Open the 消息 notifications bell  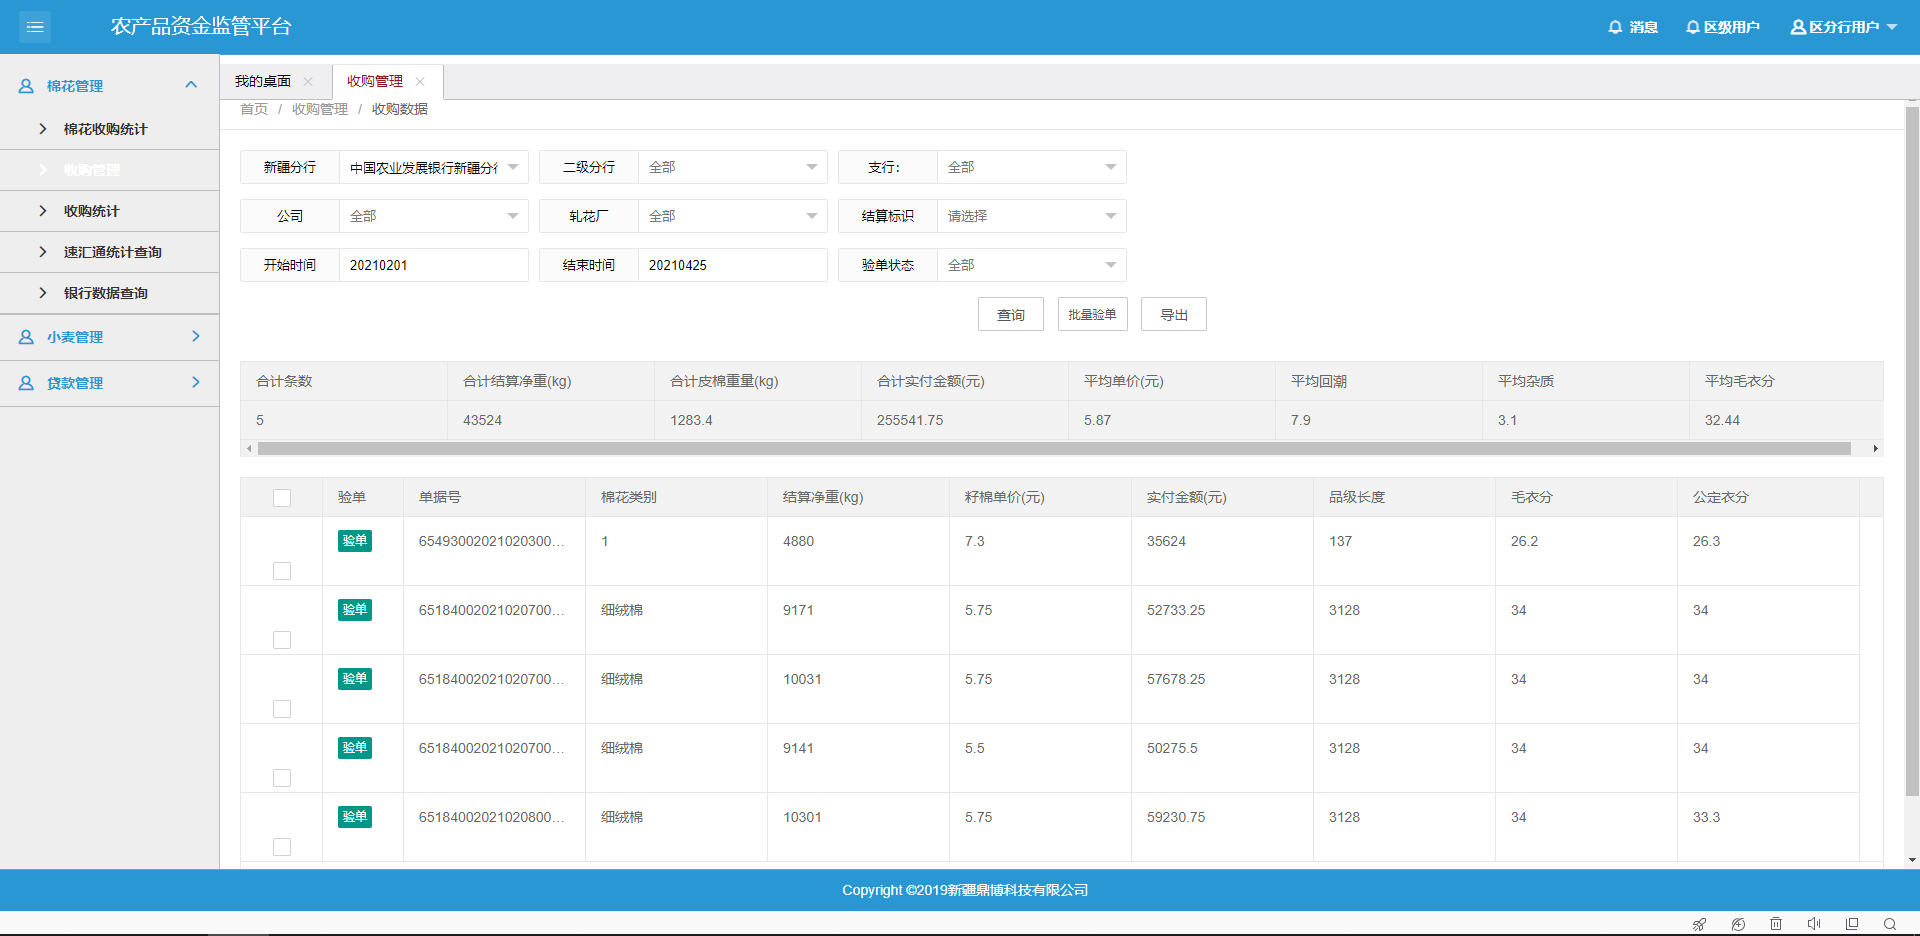(1632, 27)
